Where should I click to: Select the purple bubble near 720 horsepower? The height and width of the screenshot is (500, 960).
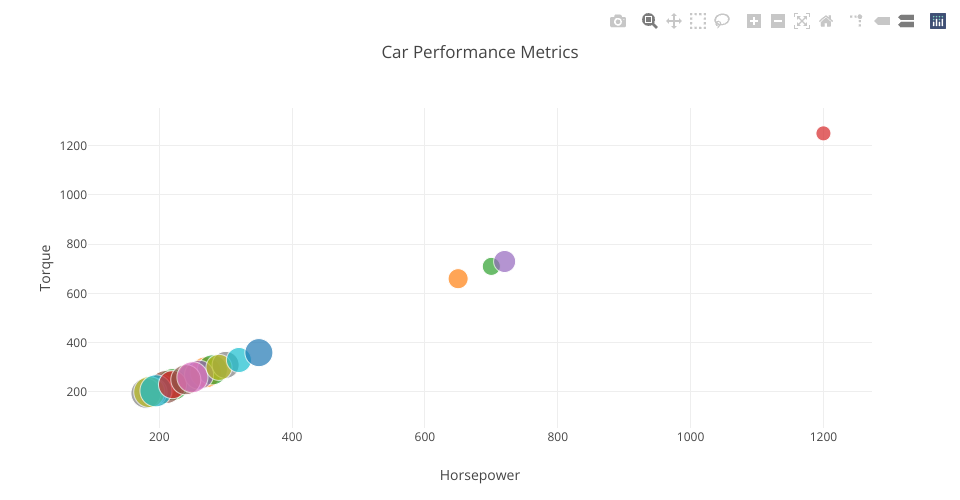coord(505,261)
